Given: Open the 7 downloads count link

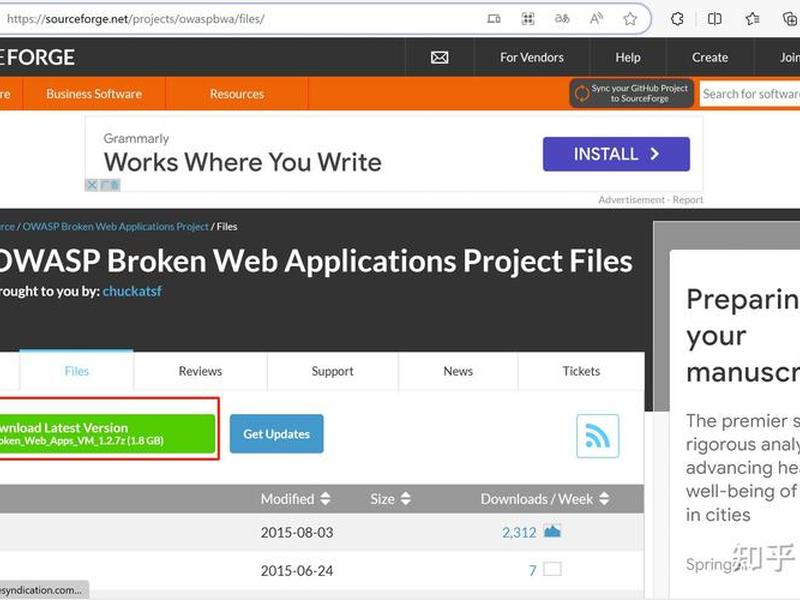Looking at the screenshot, I should [533, 570].
